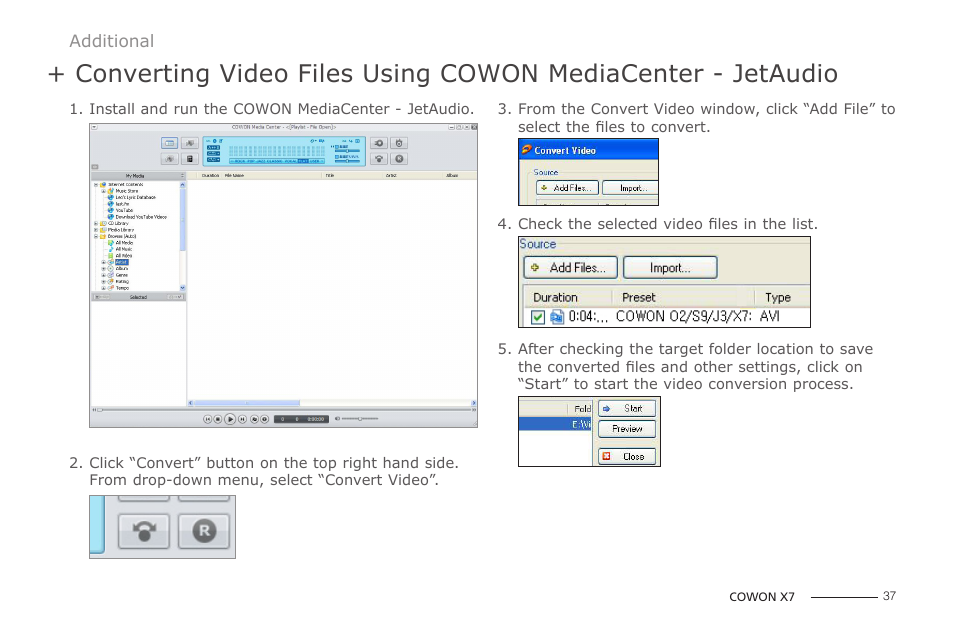Open the My Media panel header dropdown
This screenshot has height=623, width=954.
click(183, 176)
